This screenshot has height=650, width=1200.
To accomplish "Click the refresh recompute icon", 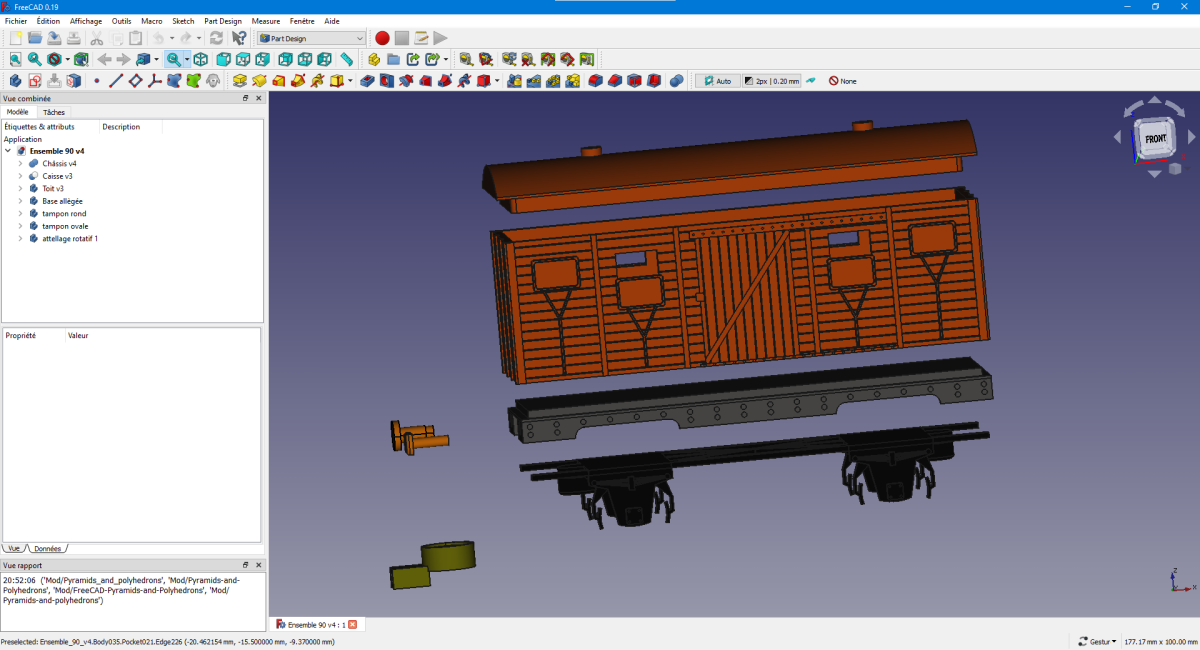I will (x=216, y=38).
